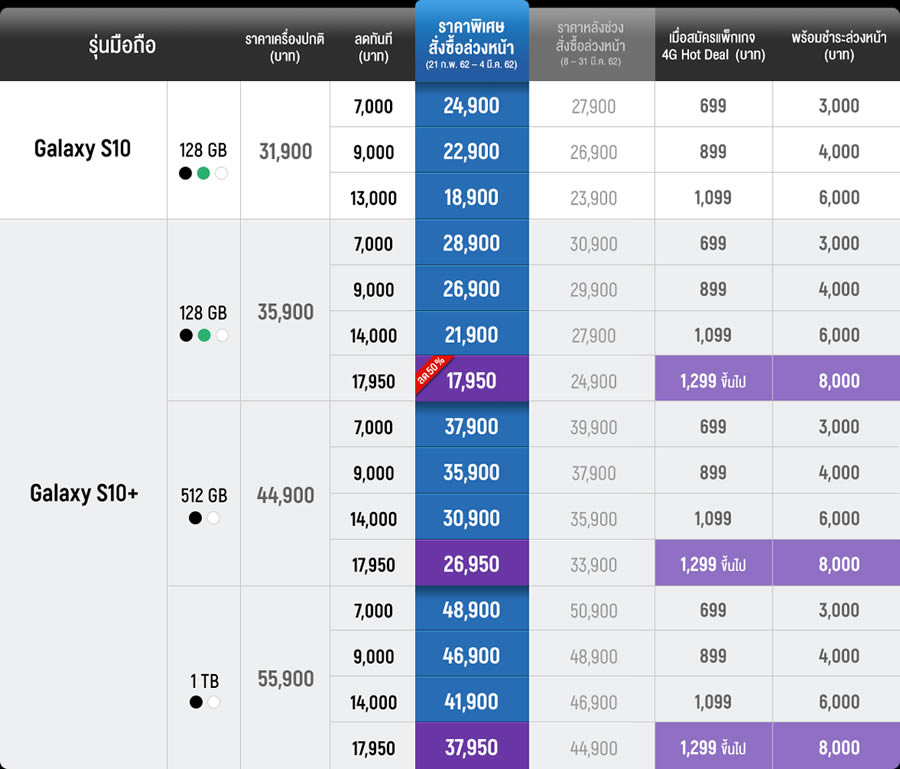Pick black color dot for Galaxy S10 128 GB
Image resolution: width=900 pixels, height=769 pixels.
[186, 173]
